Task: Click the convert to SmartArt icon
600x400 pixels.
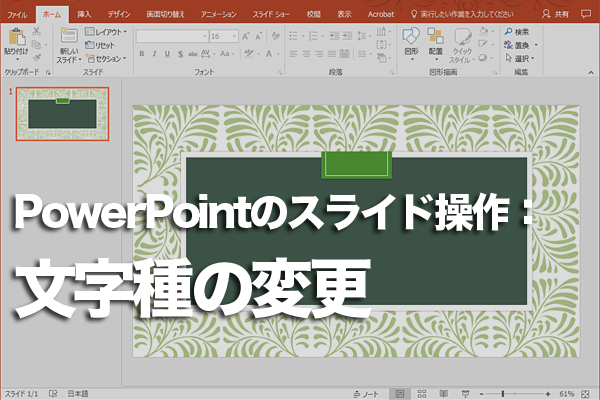Action: click(382, 58)
